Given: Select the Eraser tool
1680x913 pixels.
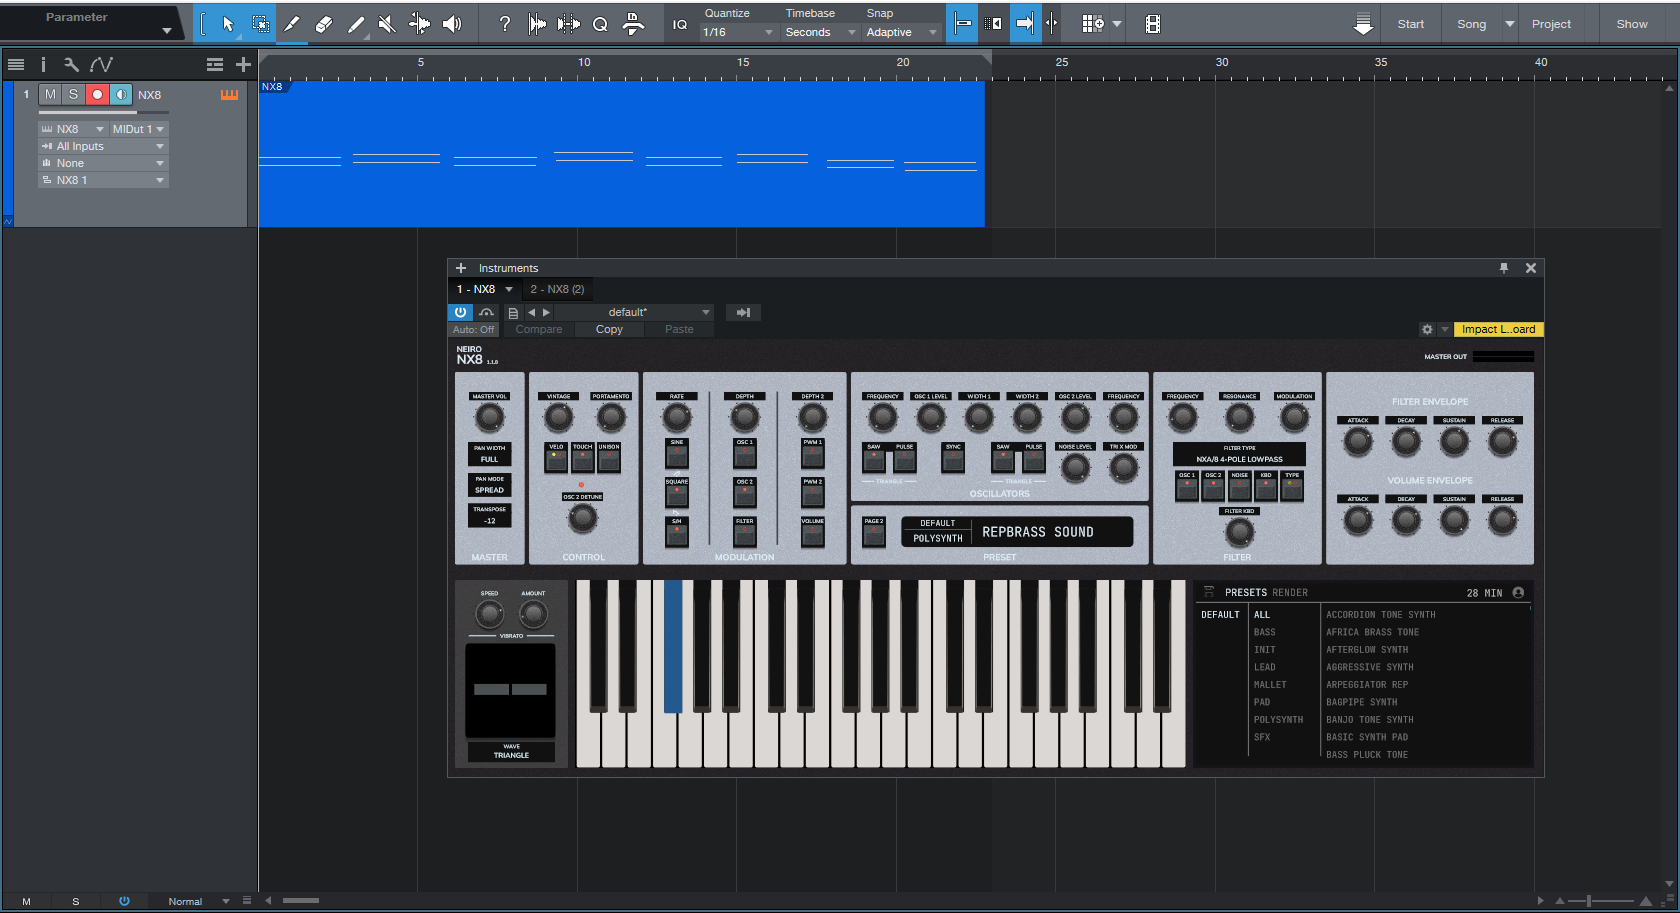Looking at the screenshot, I should 323,24.
